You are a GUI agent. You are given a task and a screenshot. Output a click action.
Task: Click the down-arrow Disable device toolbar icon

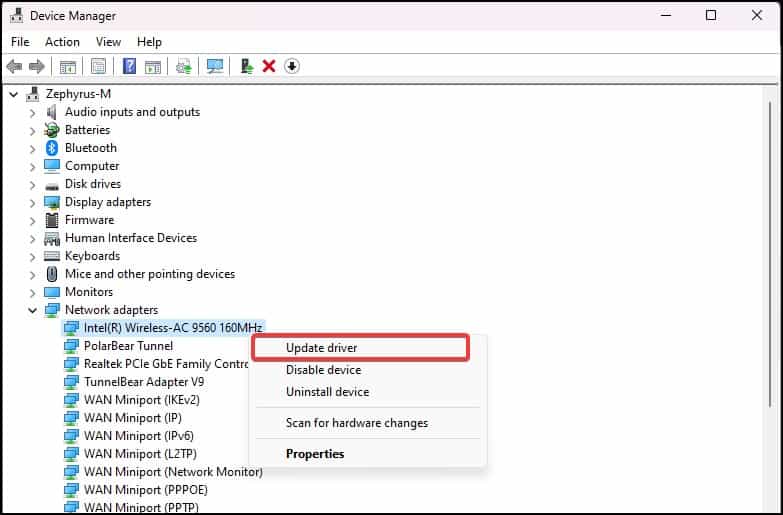point(292,66)
